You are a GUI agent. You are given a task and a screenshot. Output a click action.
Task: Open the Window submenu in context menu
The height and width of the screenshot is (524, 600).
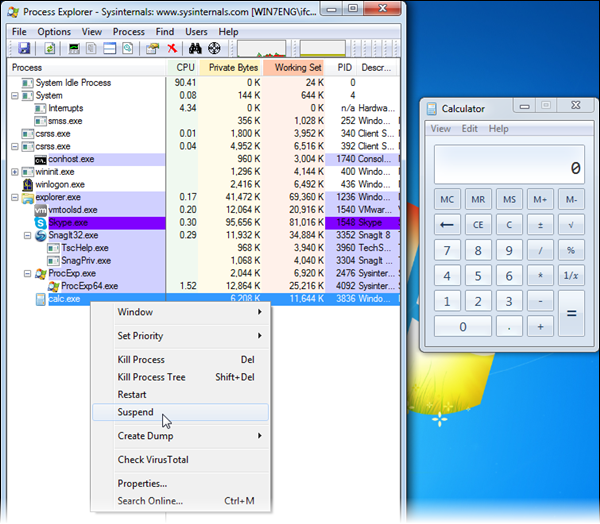pos(180,312)
